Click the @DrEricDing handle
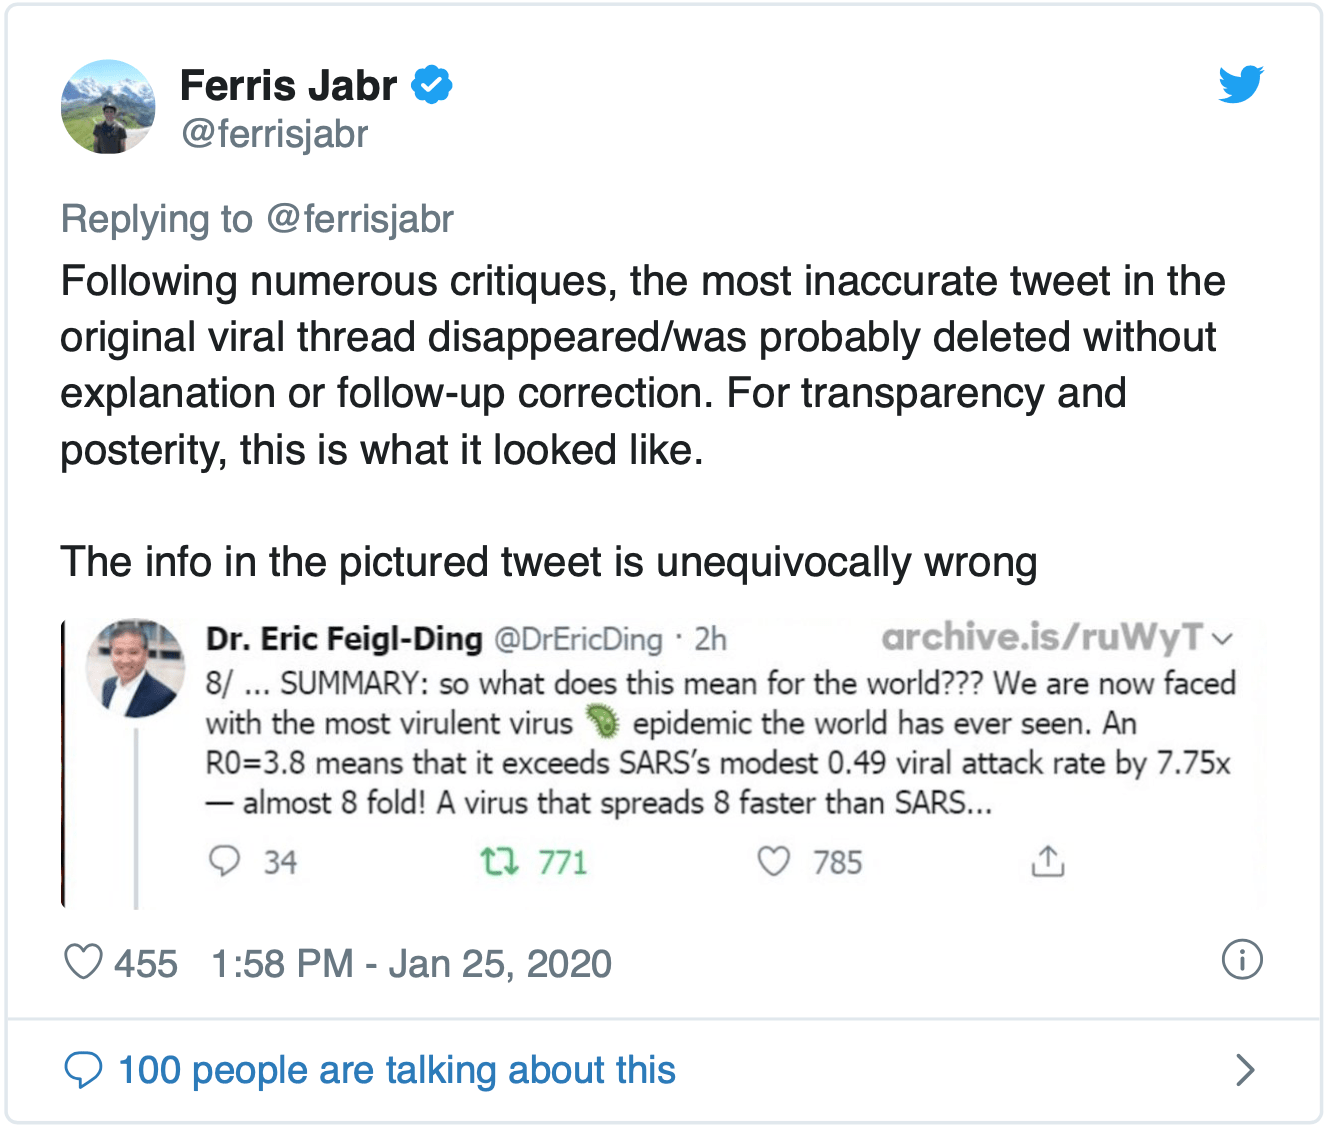The image size is (1328, 1130). point(580,638)
